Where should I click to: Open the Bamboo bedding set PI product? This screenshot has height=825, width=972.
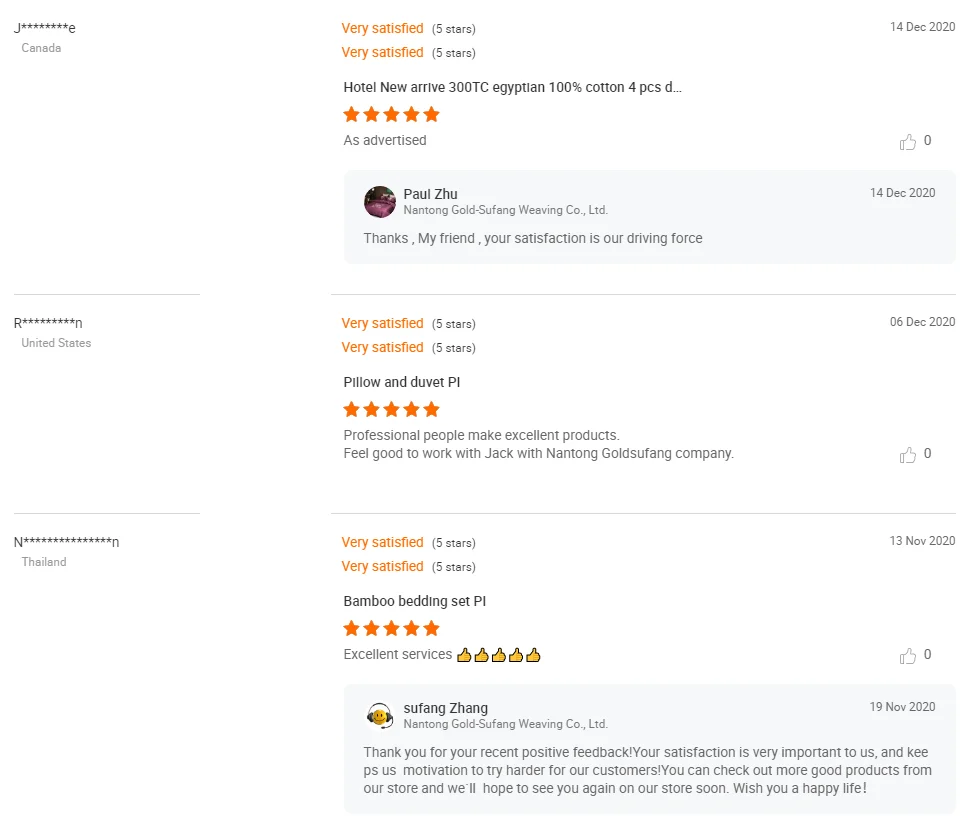[x=414, y=601]
